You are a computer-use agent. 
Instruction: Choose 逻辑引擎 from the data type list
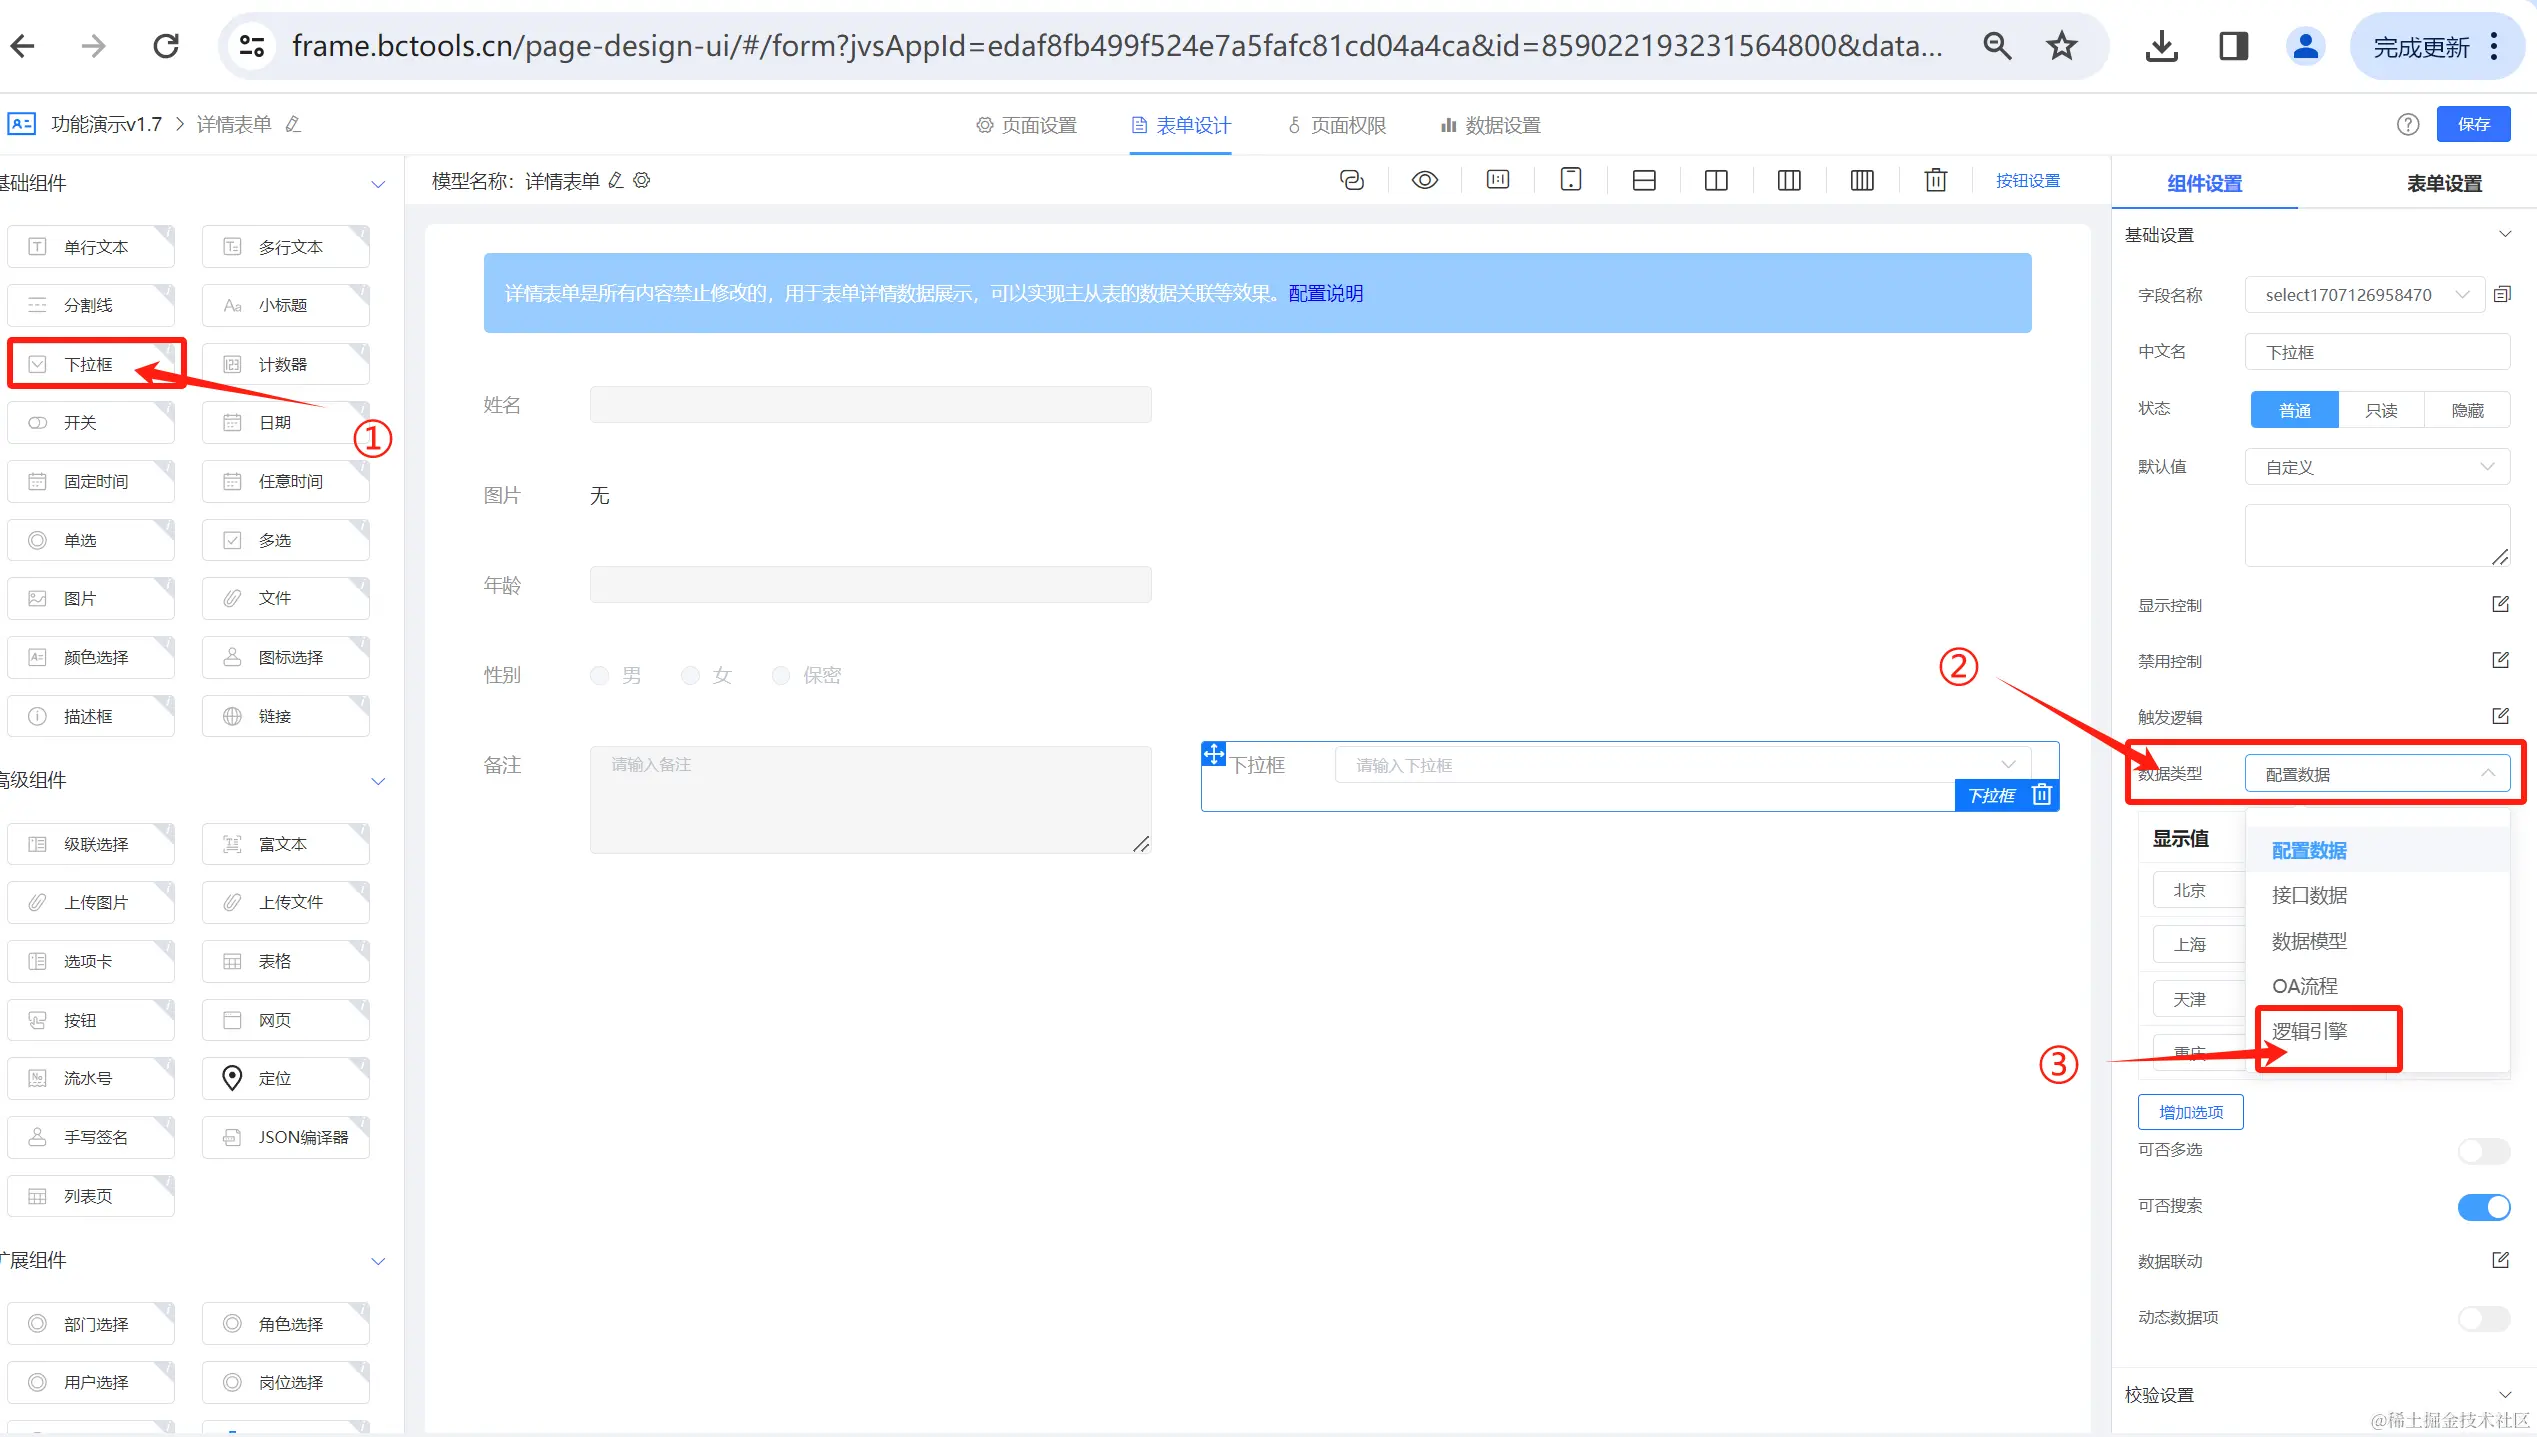[2309, 1031]
